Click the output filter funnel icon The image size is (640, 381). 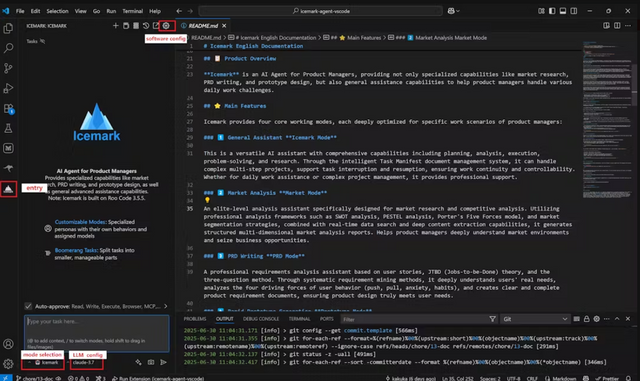point(493,319)
